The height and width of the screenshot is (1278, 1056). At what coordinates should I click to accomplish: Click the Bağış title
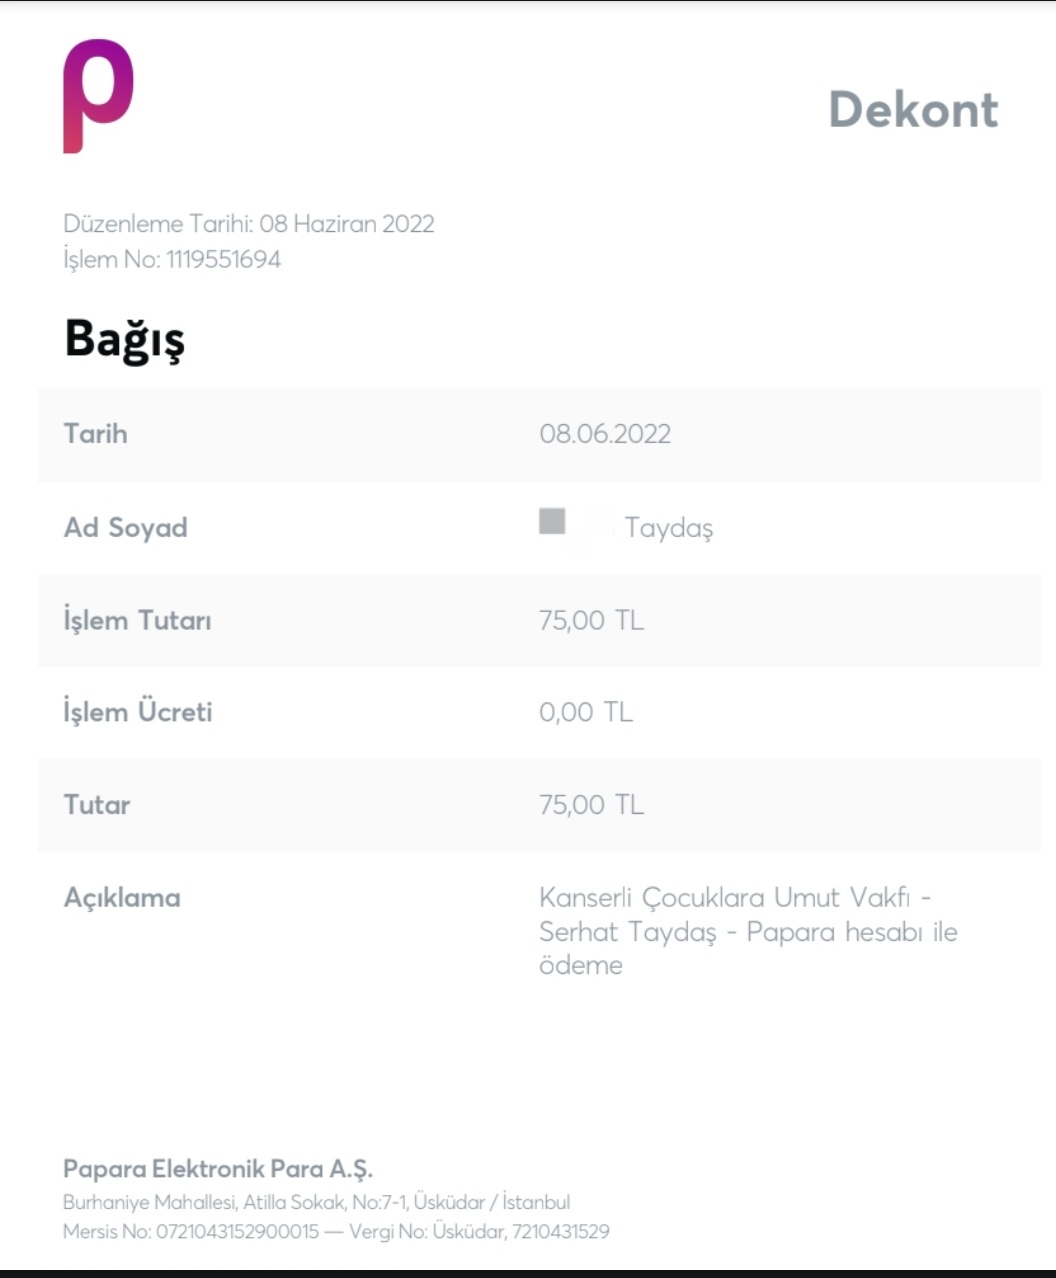(x=124, y=340)
